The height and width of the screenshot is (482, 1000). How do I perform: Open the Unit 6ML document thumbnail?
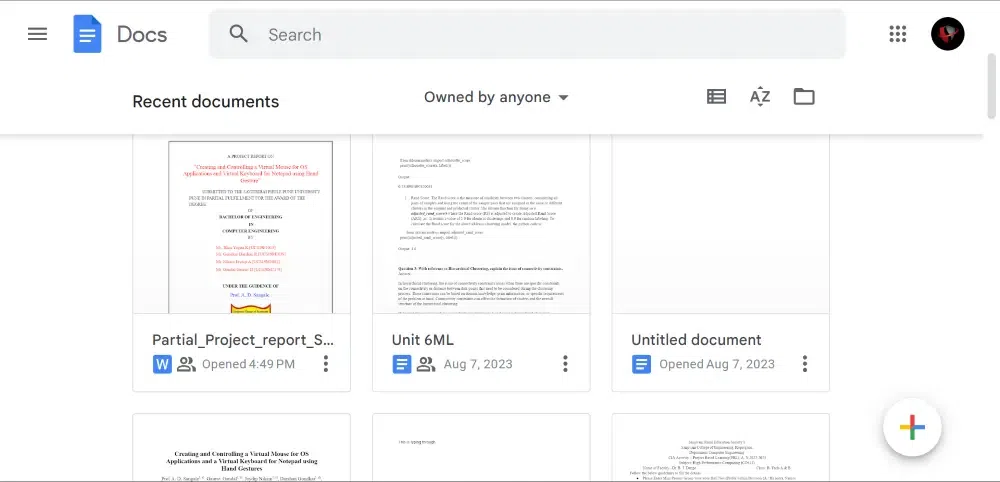[x=482, y=224]
